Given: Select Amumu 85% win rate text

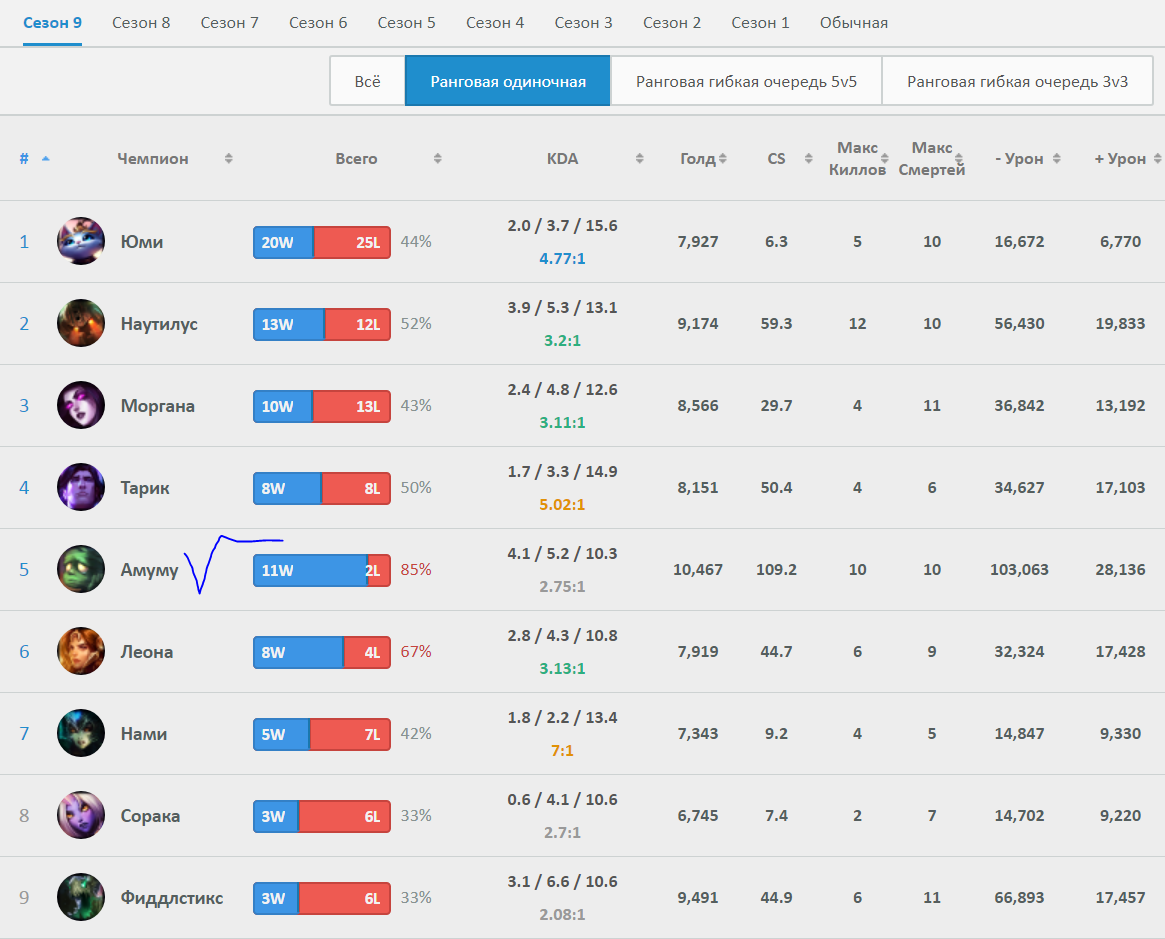Looking at the screenshot, I should [416, 570].
